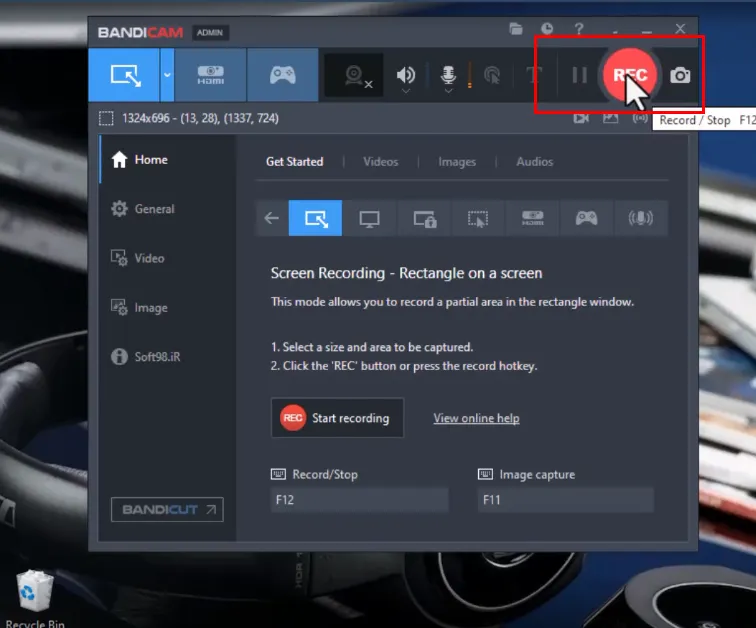Toggle the text overlay T icon
This screenshot has width=756, height=628.
(x=533, y=75)
